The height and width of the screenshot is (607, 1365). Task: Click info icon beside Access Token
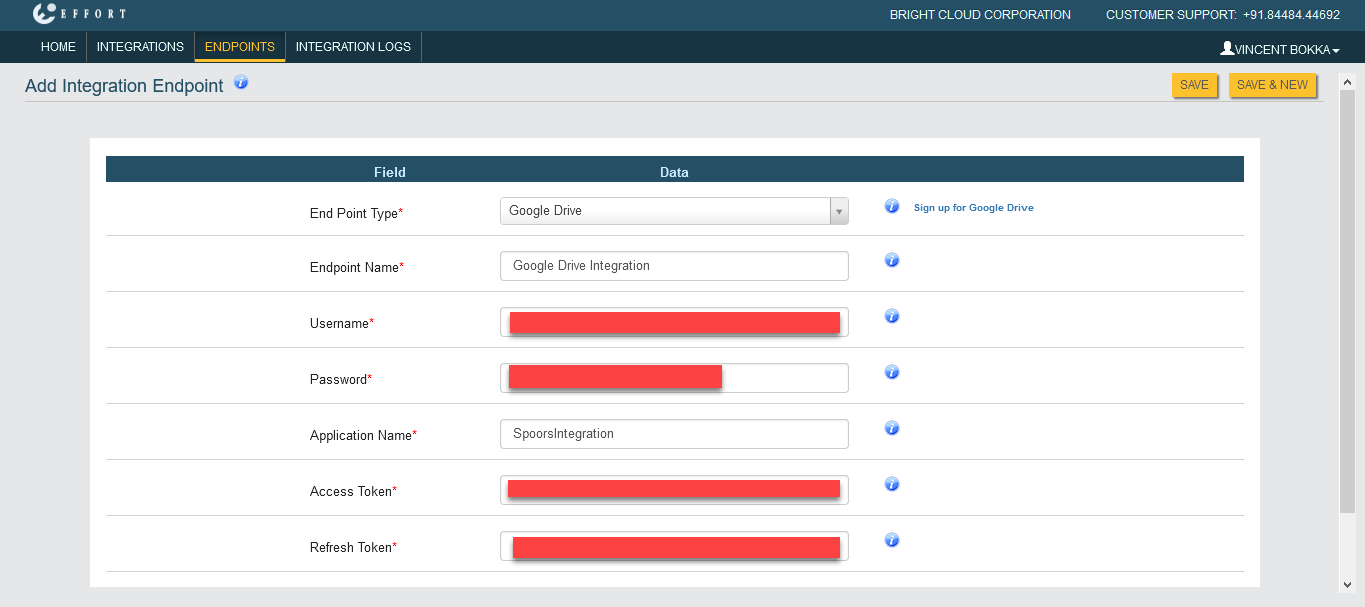(x=892, y=484)
